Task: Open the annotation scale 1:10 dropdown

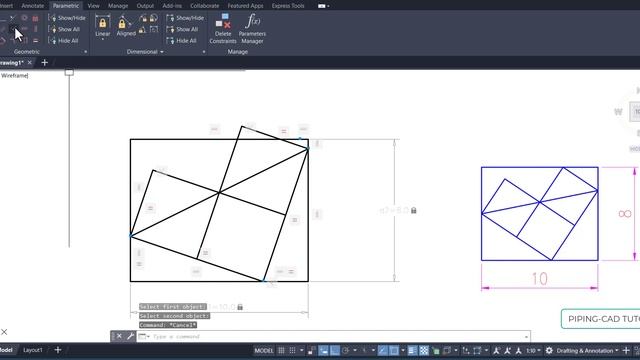Action: click(x=533, y=350)
